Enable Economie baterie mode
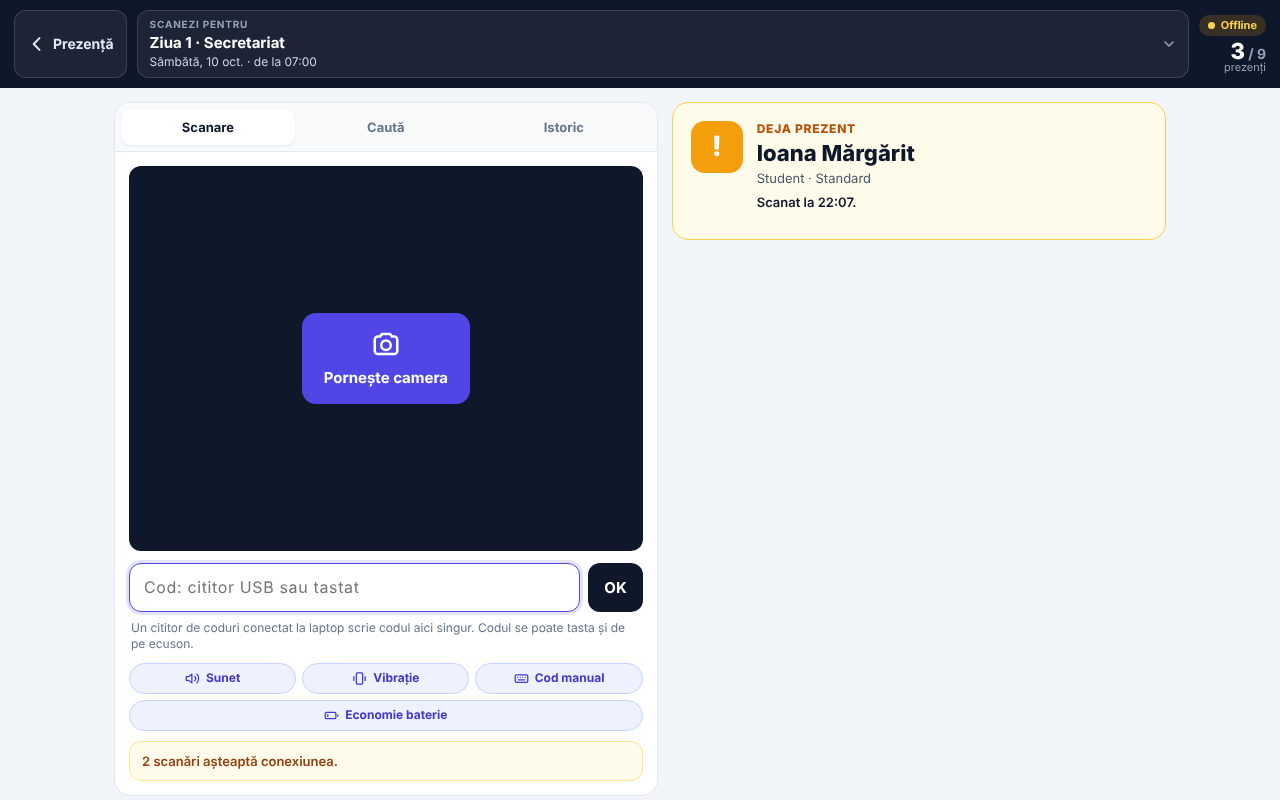This screenshot has height=800, width=1280. [386, 715]
